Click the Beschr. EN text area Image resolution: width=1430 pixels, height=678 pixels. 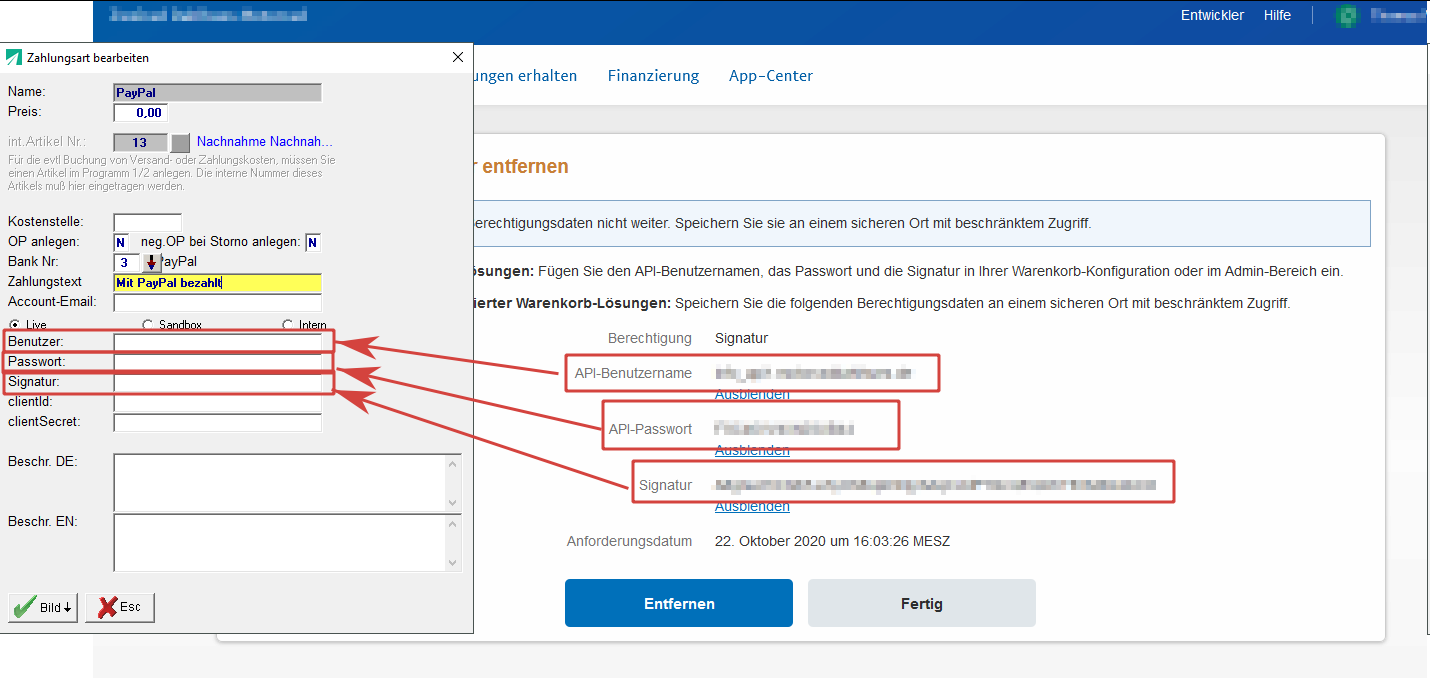tap(279, 543)
